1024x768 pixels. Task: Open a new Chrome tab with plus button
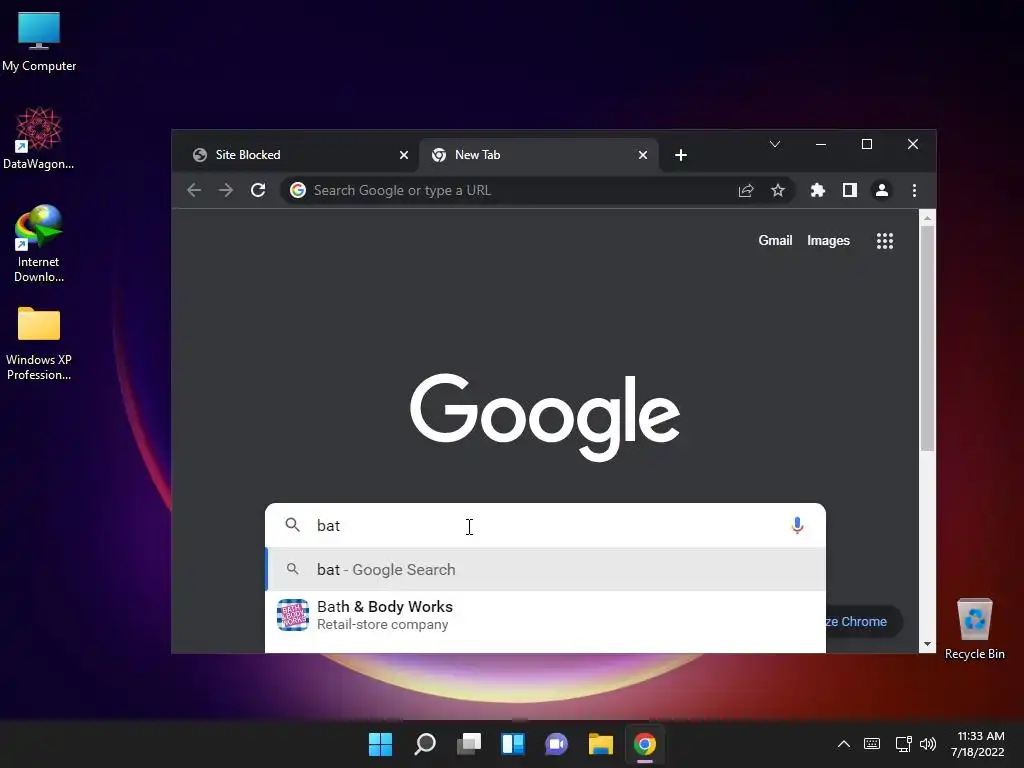pyautogui.click(x=680, y=155)
